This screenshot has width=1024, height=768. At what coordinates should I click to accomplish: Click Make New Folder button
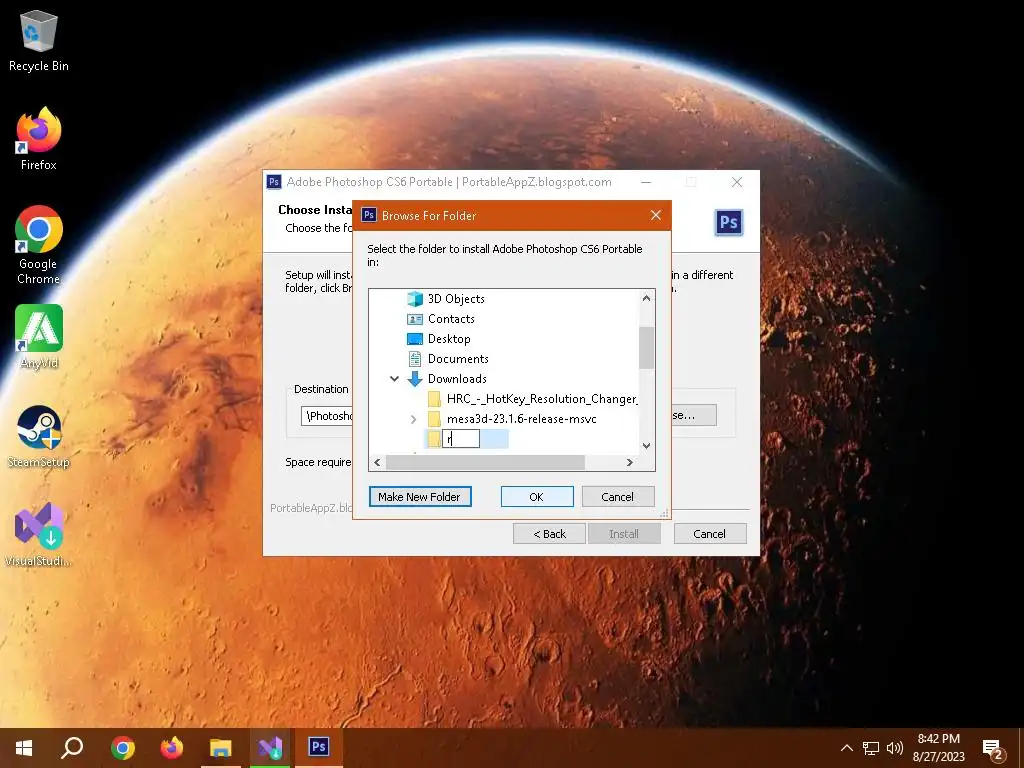tap(420, 497)
